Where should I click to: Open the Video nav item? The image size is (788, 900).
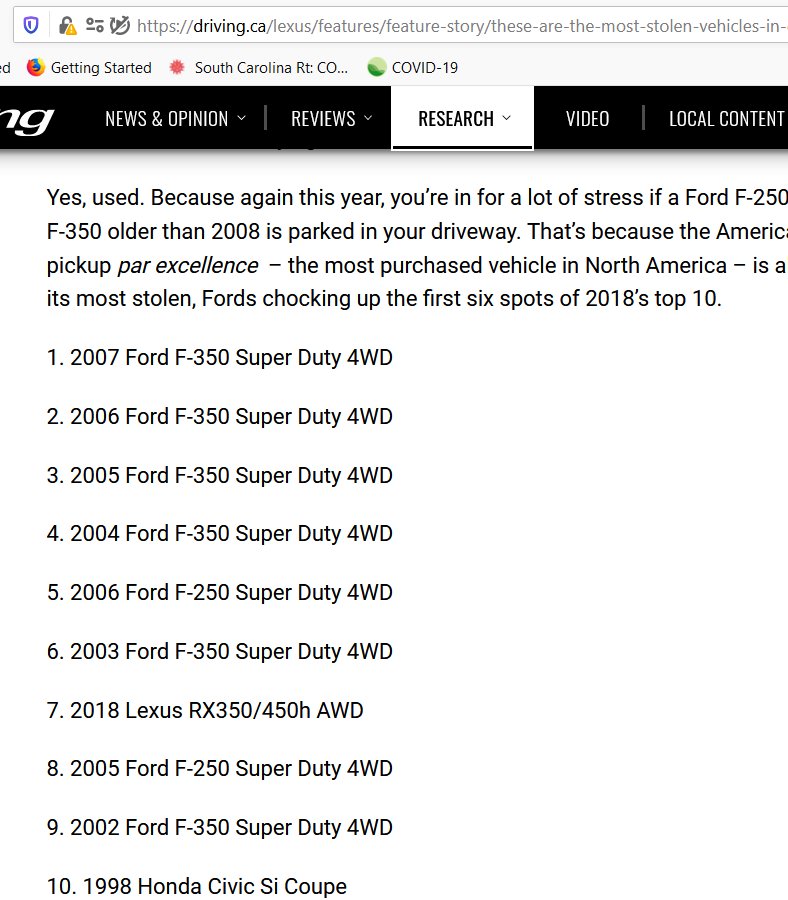click(587, 119)
